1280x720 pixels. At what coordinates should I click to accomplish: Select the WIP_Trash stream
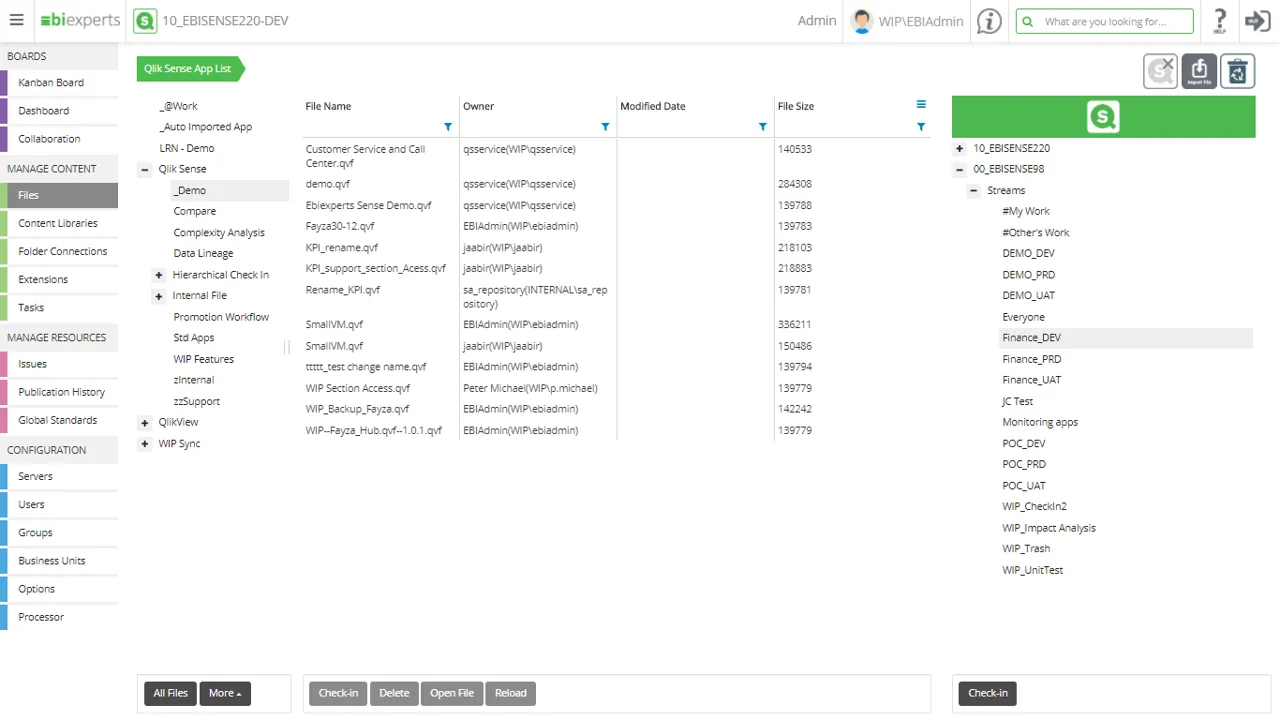point(1026,549)
